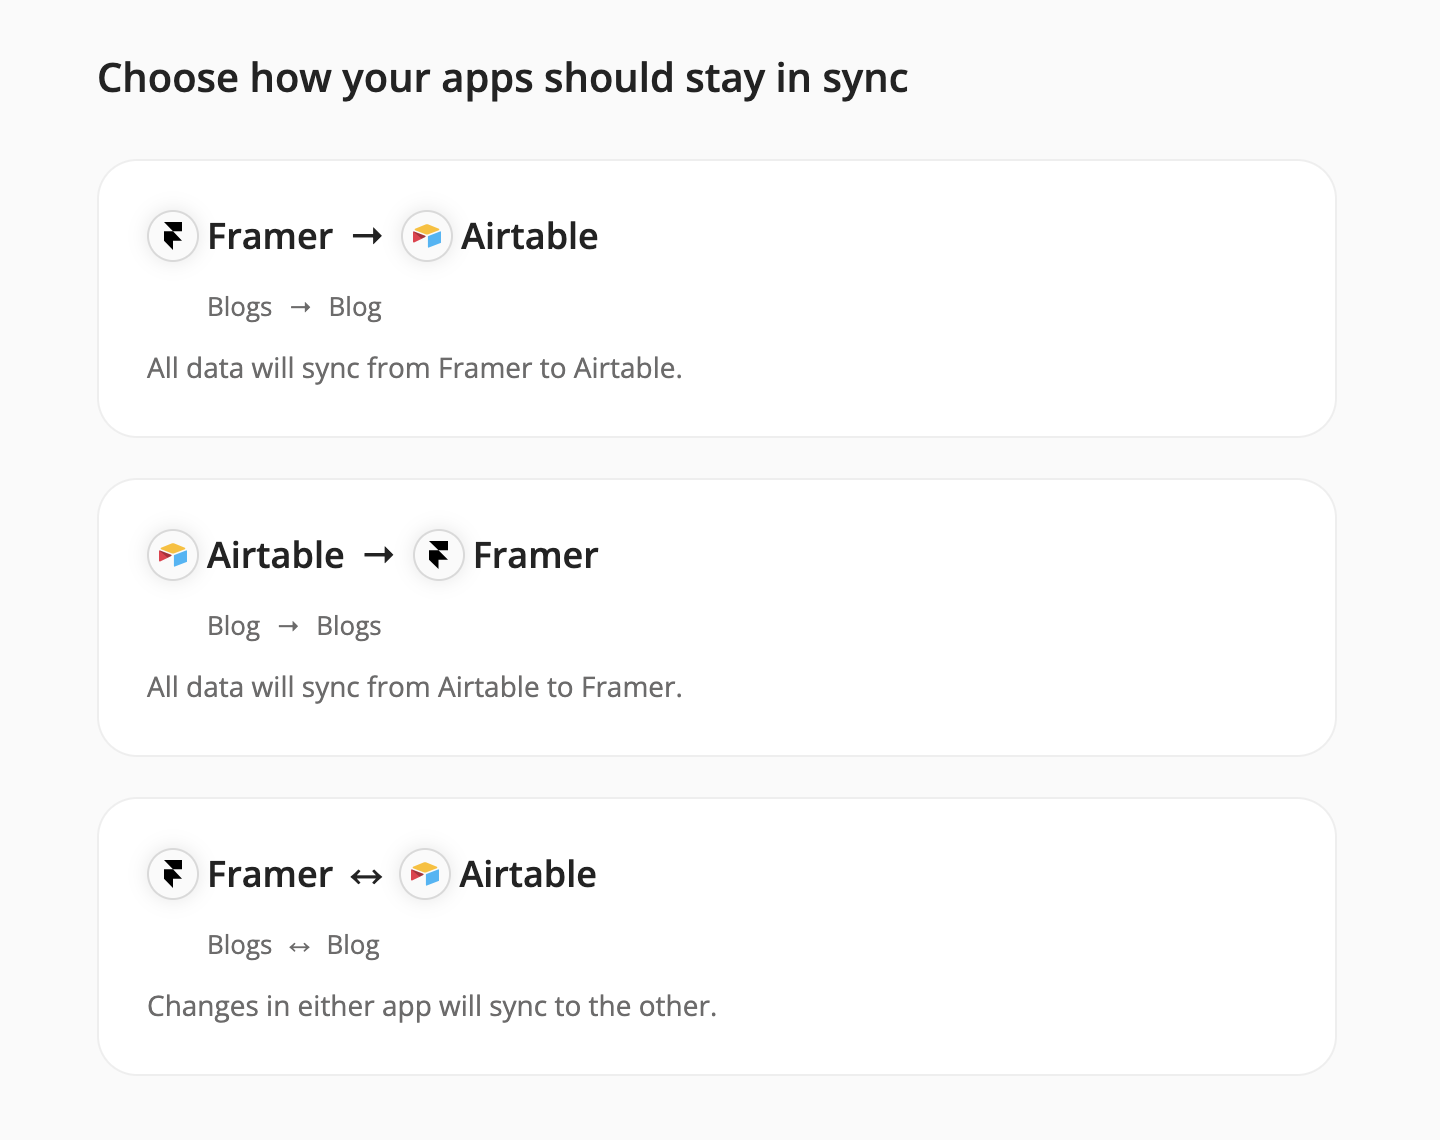This screenshot has width=1440, height=1140.
Task: Select "All data will sync from Framer to Airtable"
Action: pyautogui.click(x=415, y=369)
